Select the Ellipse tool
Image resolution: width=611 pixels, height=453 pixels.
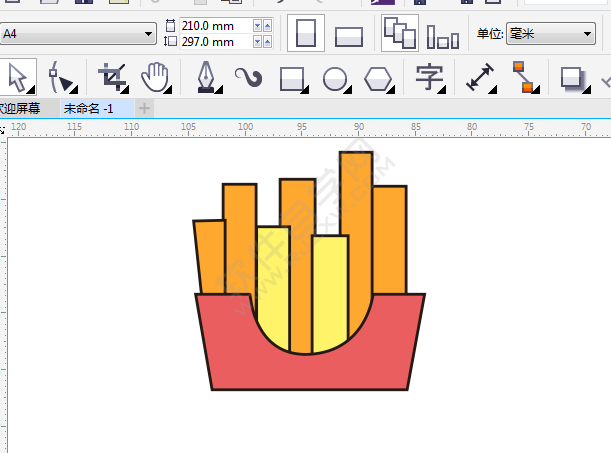(335, 77)
